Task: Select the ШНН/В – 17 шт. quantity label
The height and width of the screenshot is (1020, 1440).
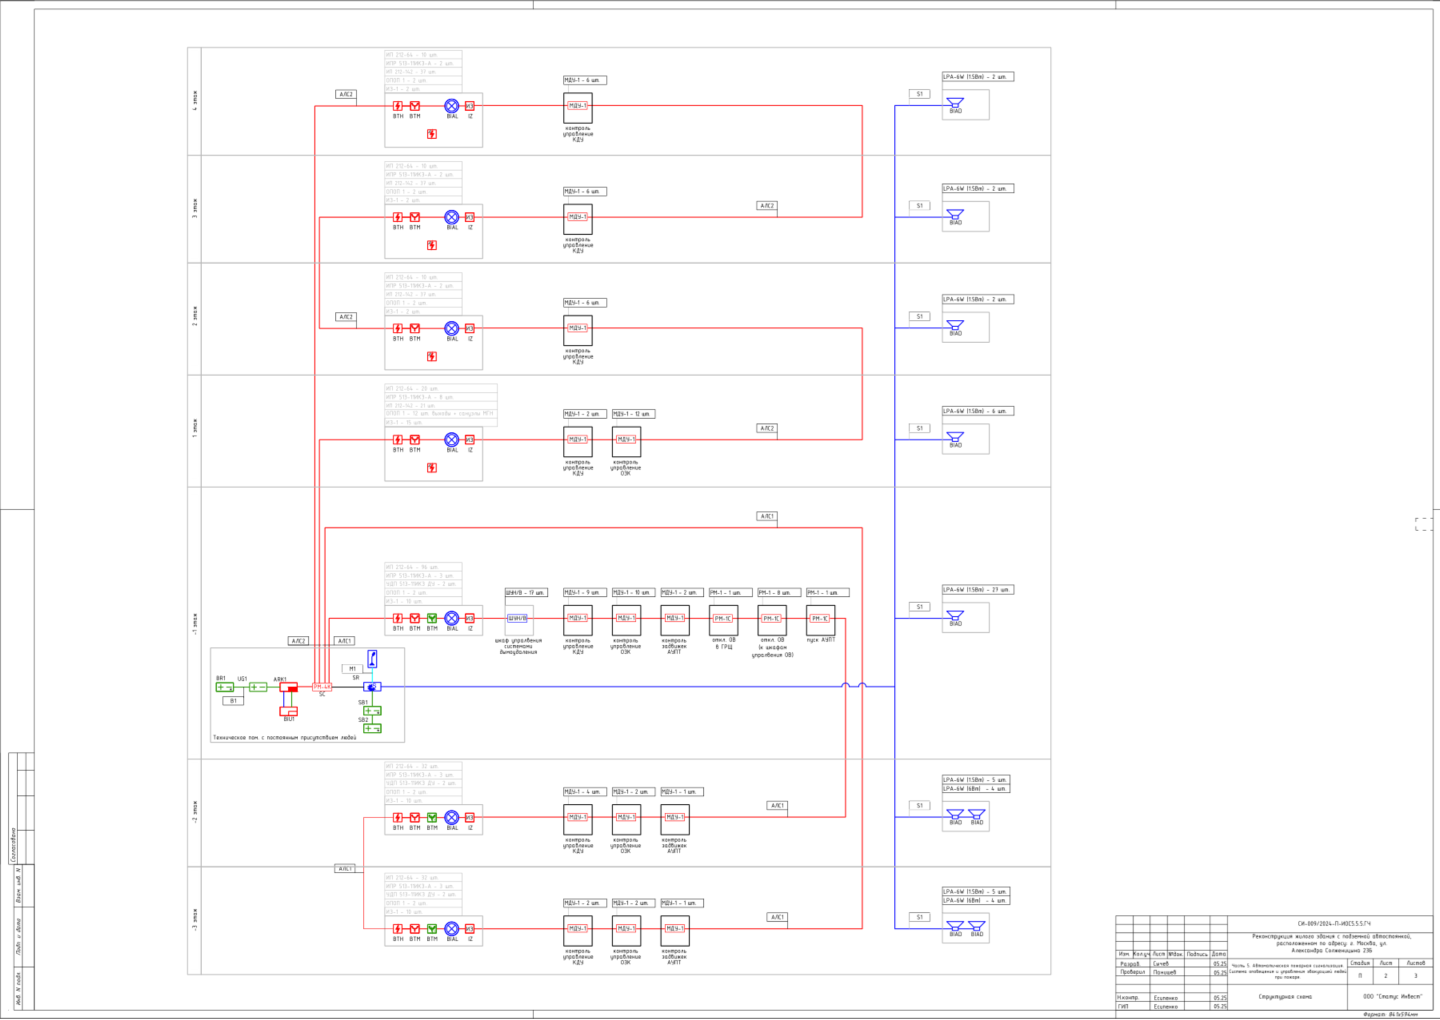Action: [526, 592]
